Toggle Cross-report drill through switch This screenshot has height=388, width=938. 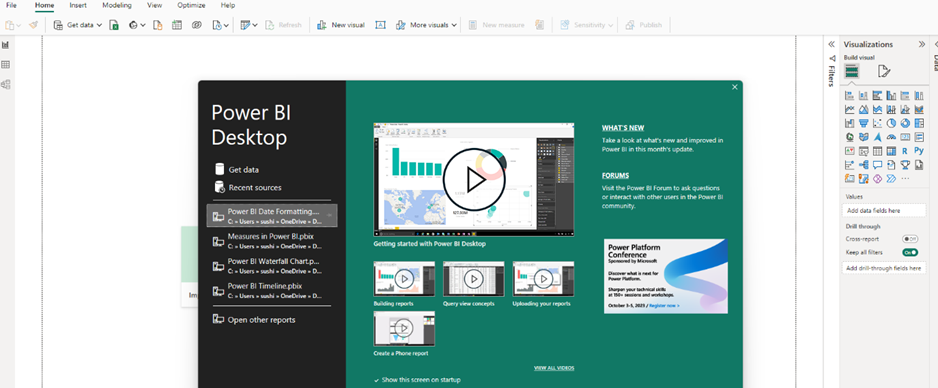tap(910, 239)
